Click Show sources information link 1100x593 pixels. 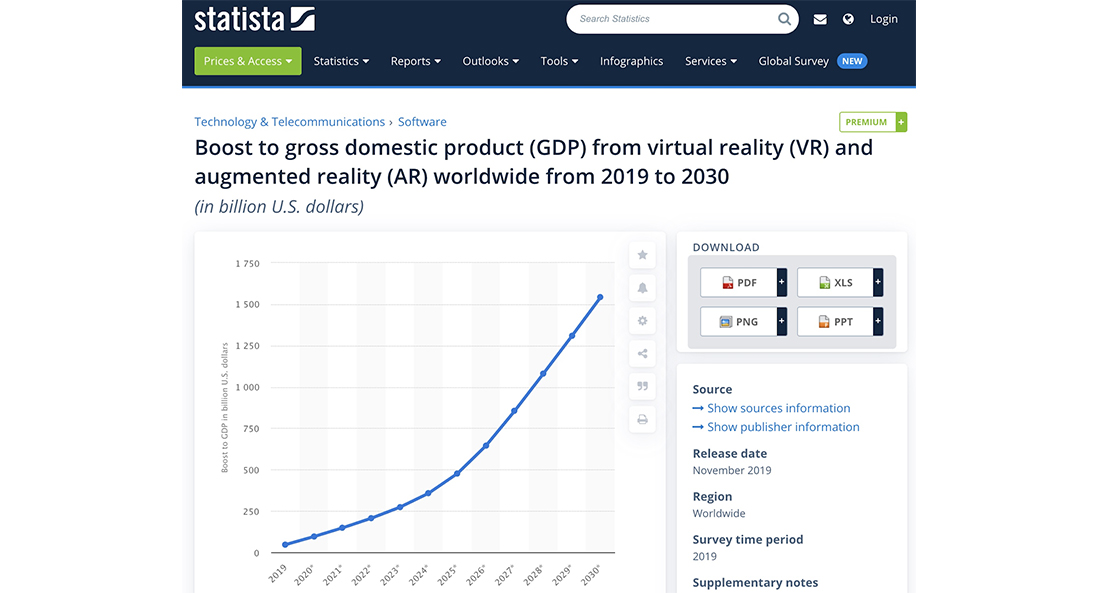point(778,408)
